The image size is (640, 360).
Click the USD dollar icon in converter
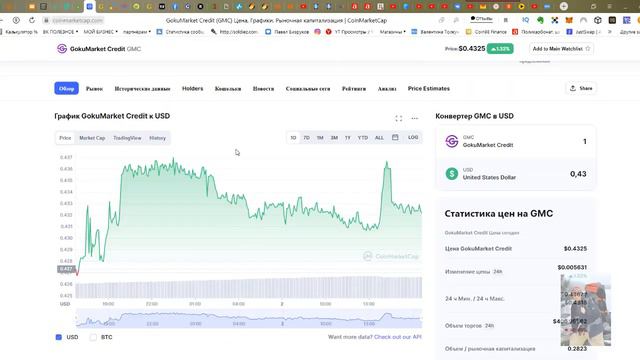pos(451,173)
